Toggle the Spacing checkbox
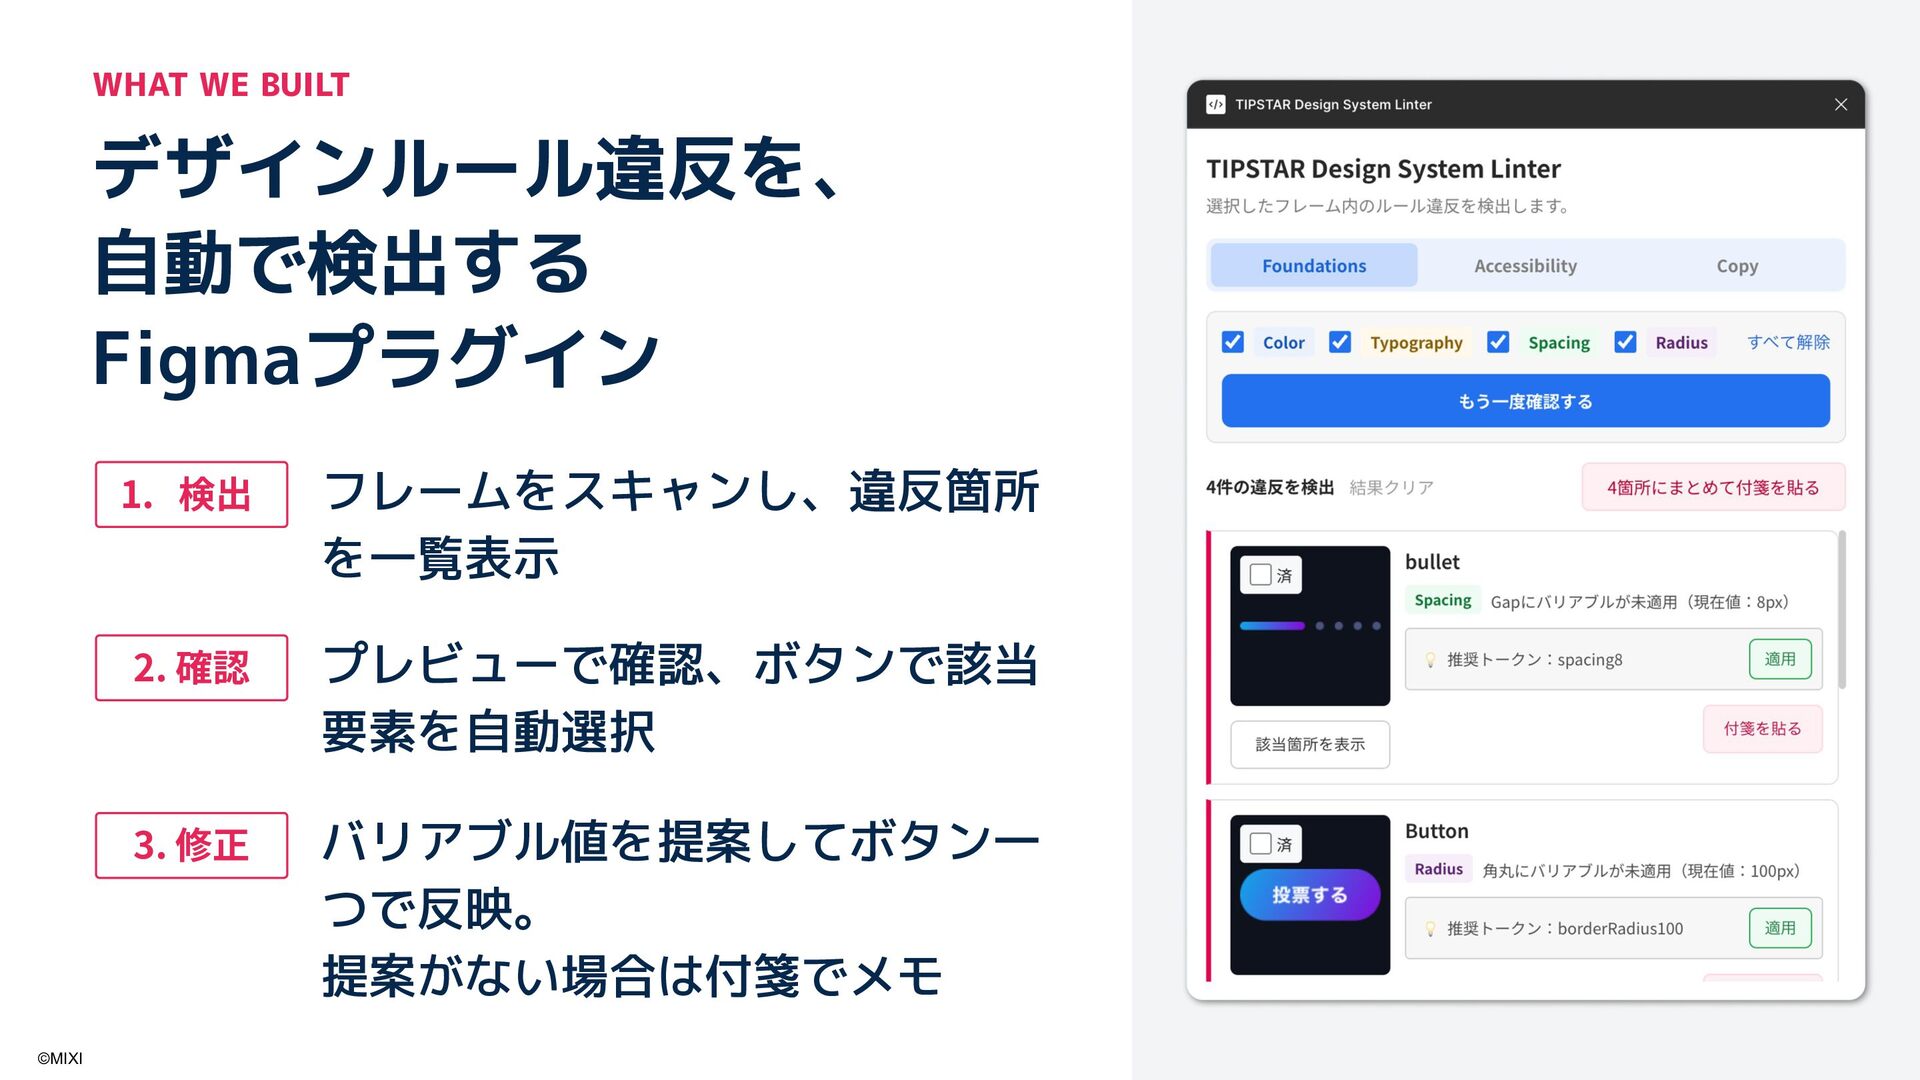The image size is (1920, 1080). click(1498, 342)
